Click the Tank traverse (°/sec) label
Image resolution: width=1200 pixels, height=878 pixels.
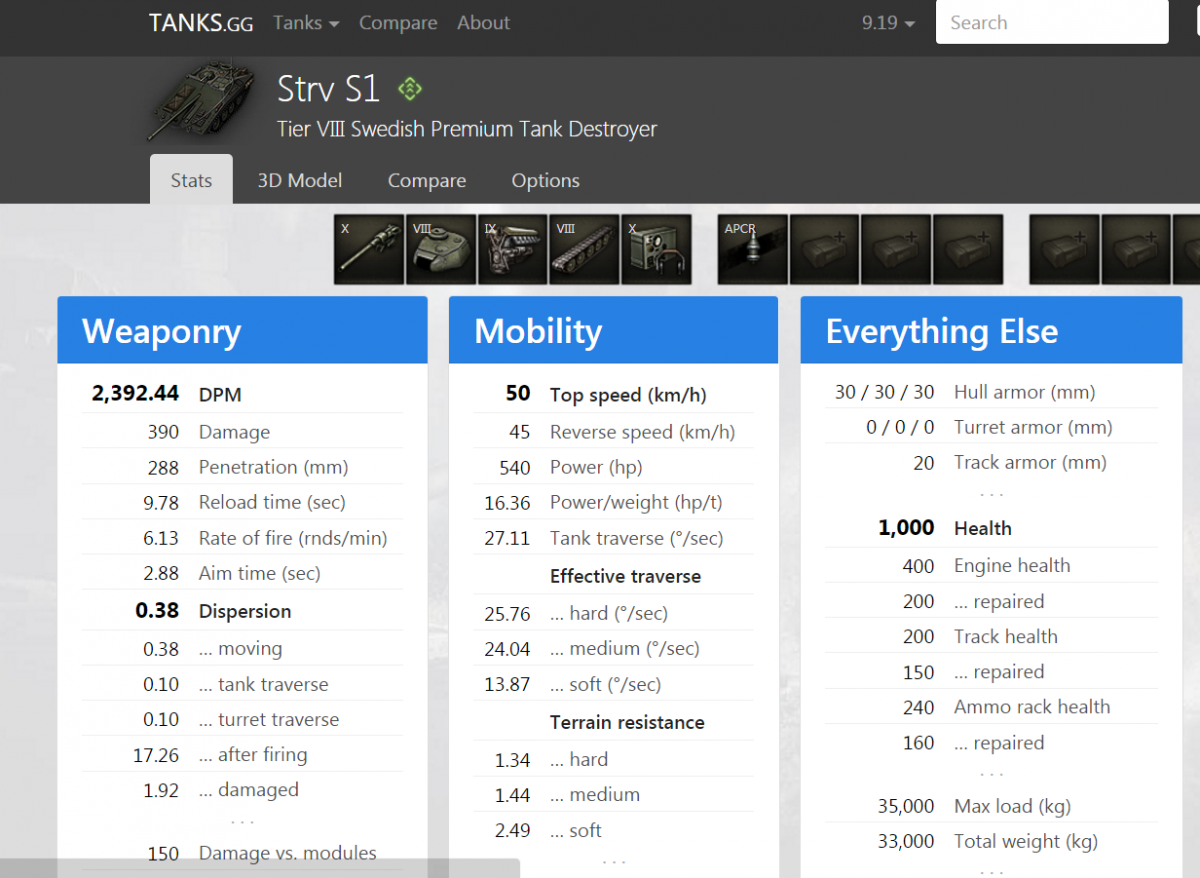tap(636, 538)
